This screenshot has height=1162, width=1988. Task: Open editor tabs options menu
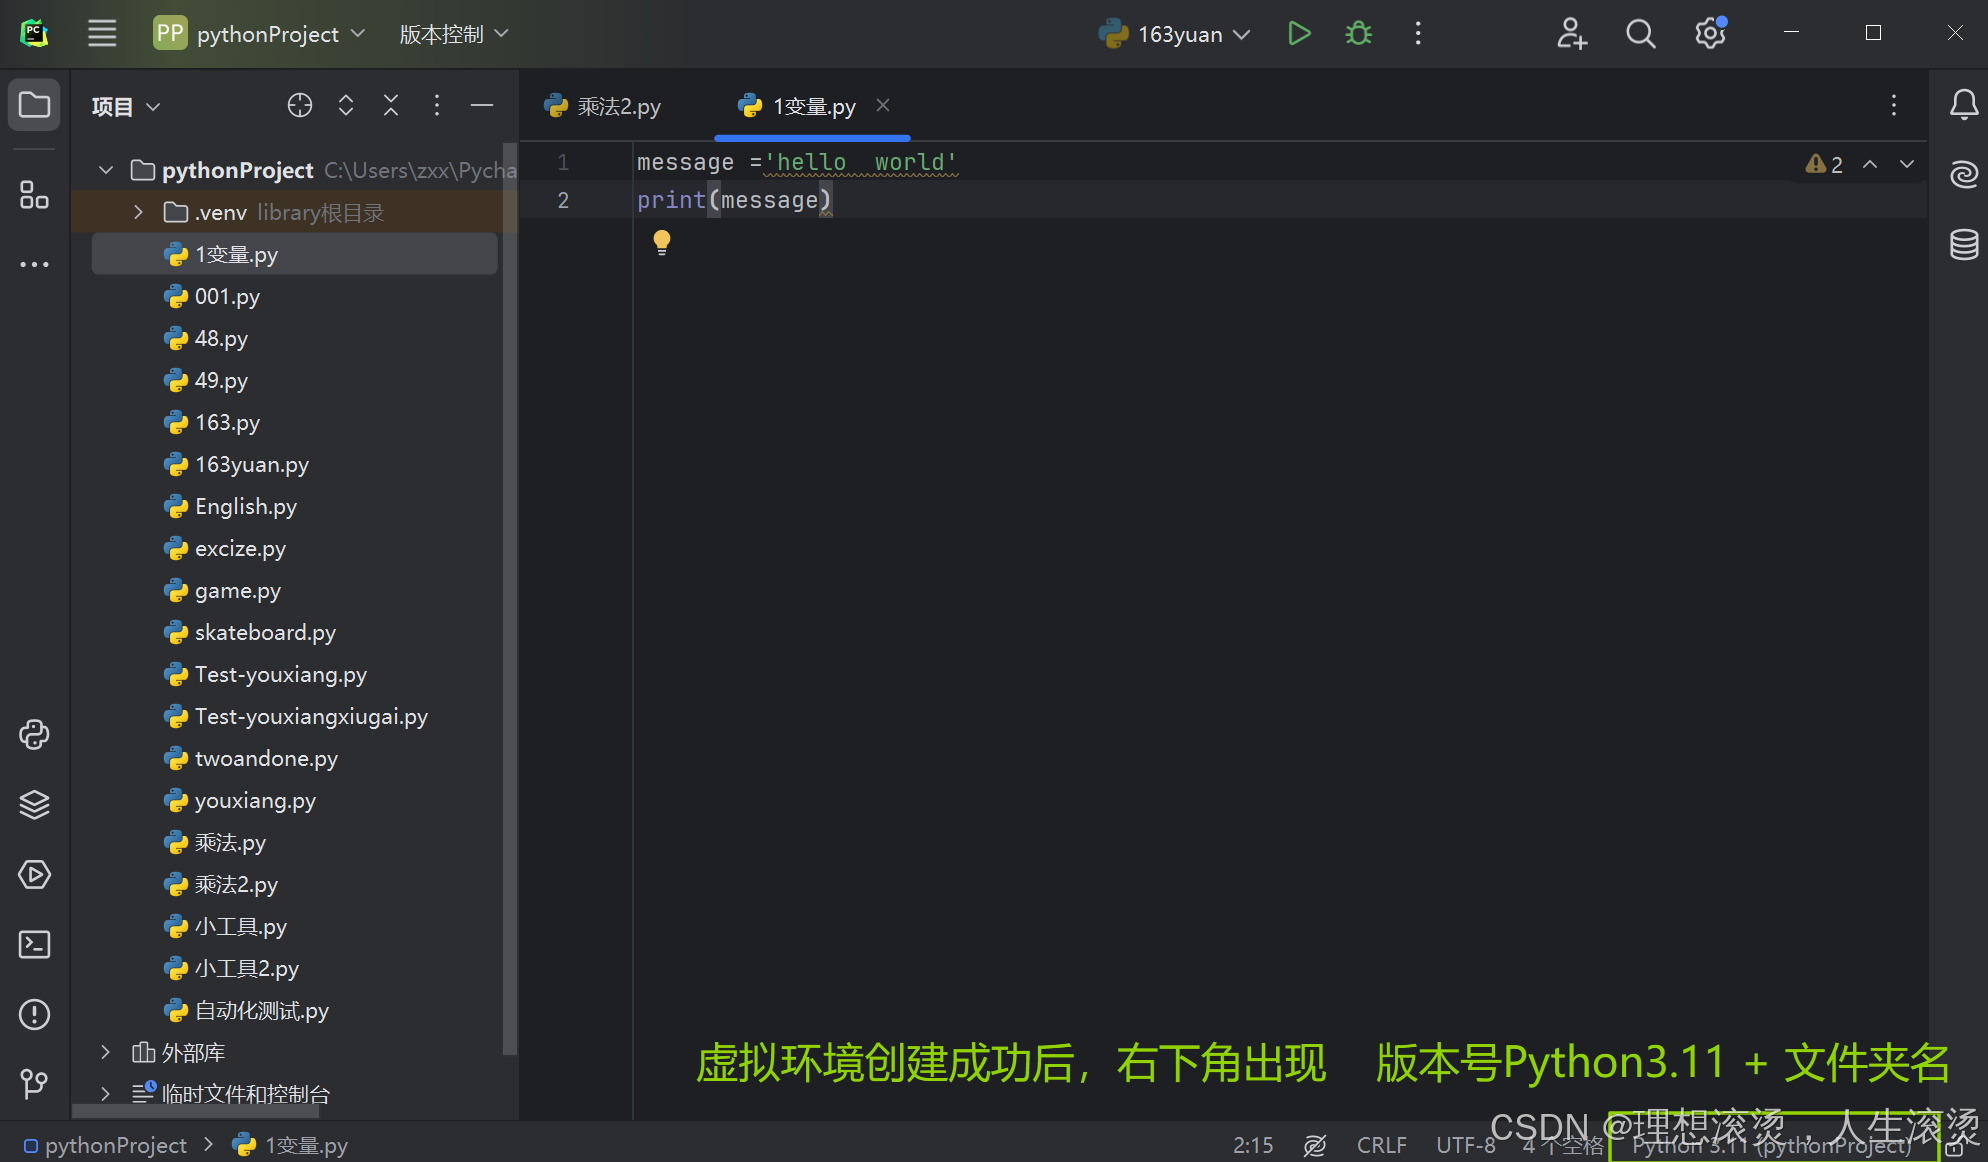1894,106
